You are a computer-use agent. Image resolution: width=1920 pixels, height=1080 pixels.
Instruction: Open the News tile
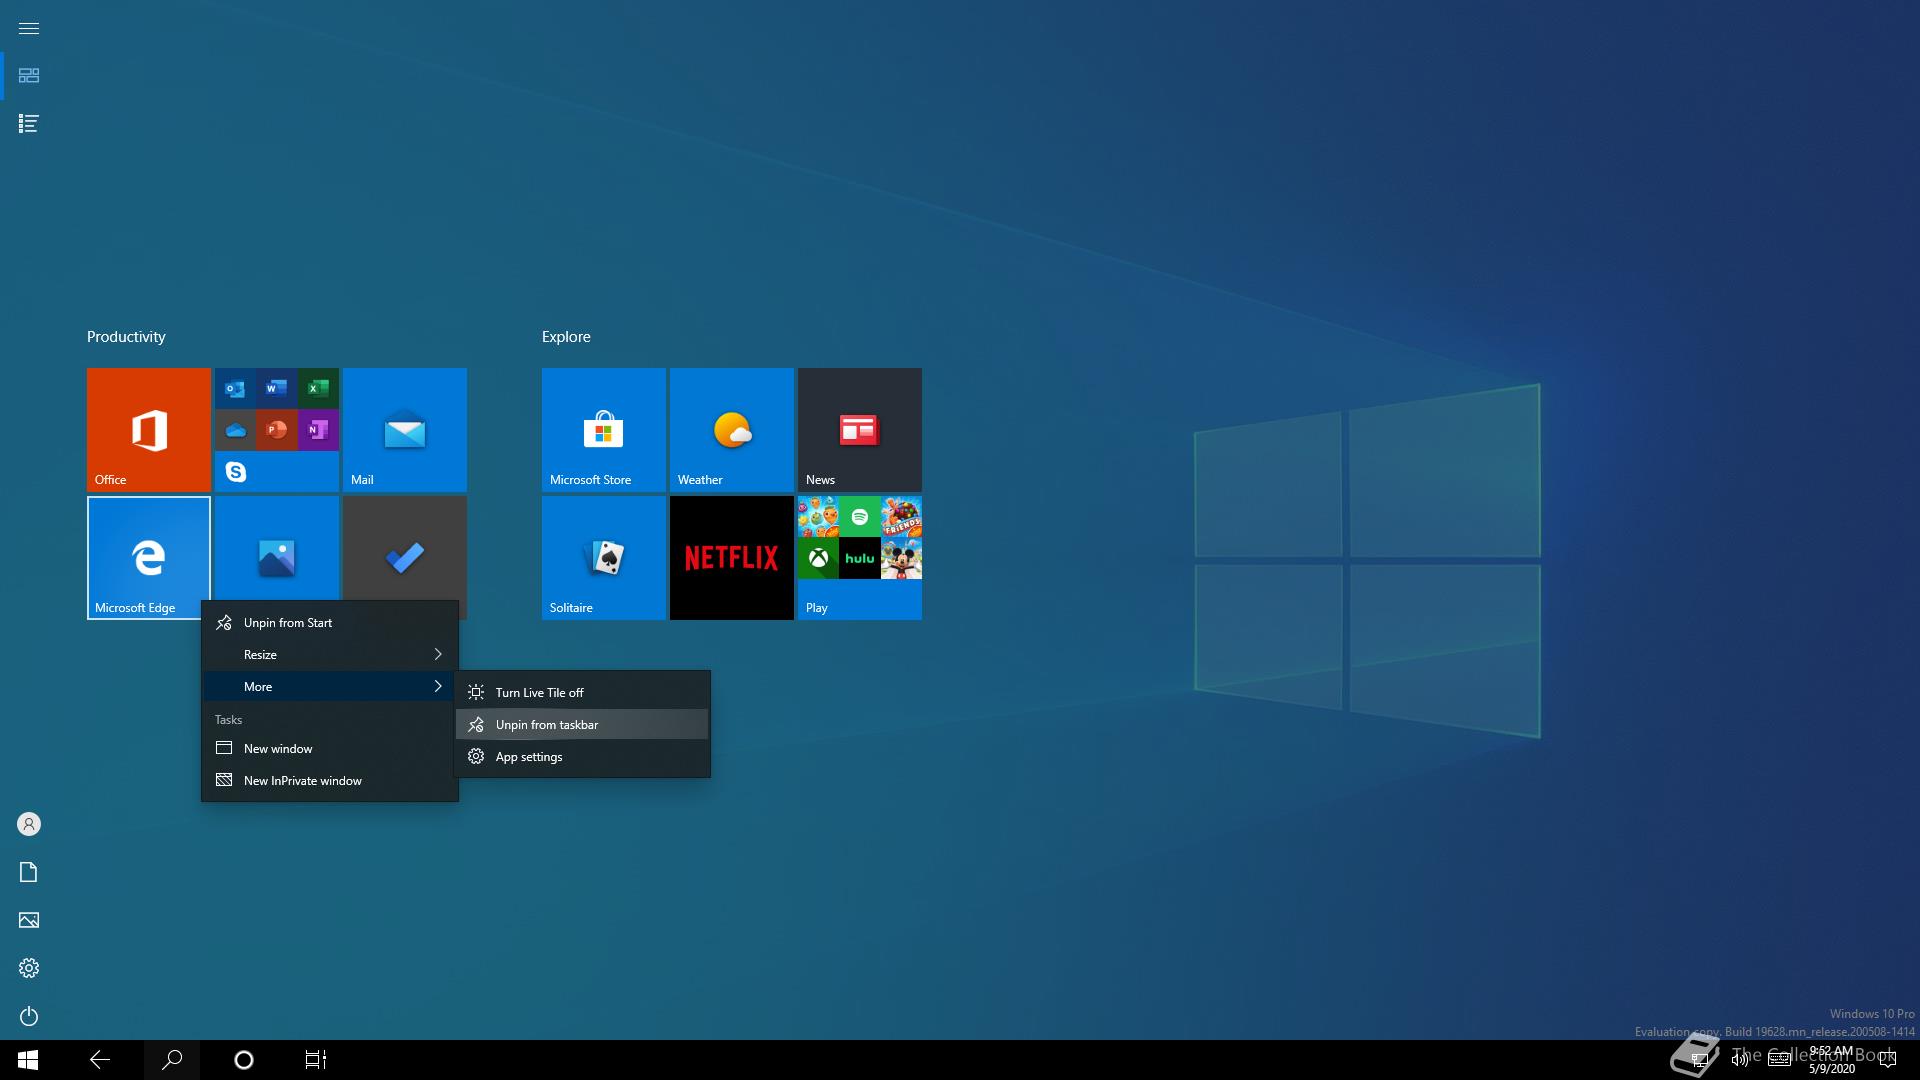pyautogui.click(x=859, y=429)
